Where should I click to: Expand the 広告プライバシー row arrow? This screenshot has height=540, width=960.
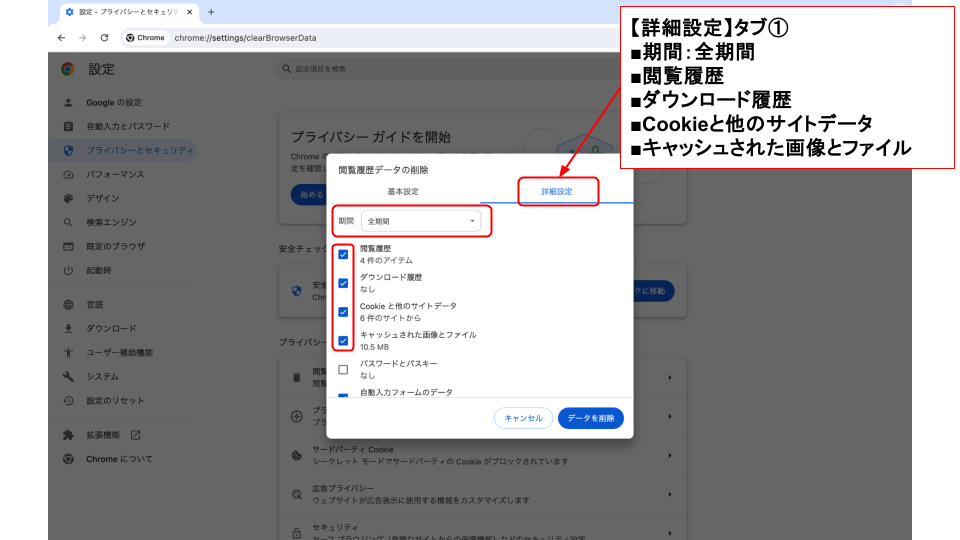pyautogui.click(x=668, y=493)
